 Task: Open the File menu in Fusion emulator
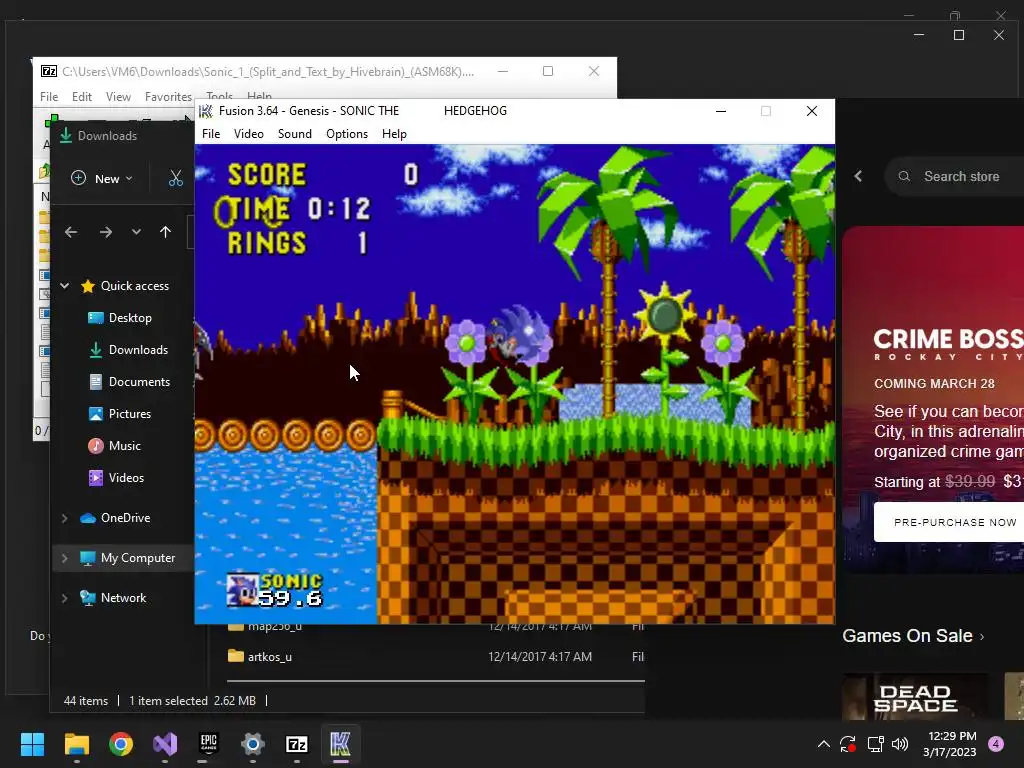coord(211,134)
